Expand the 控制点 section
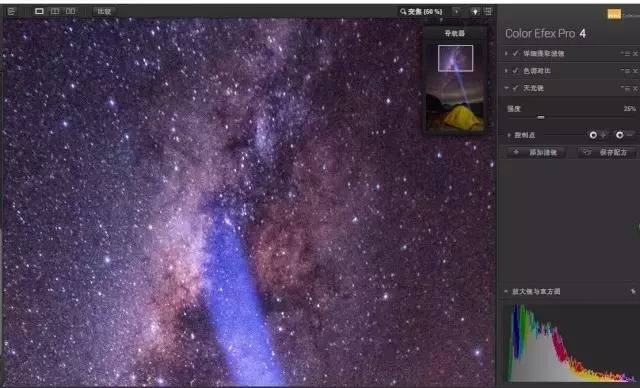This screenshot has height=388, width=640. pos(509,135)
